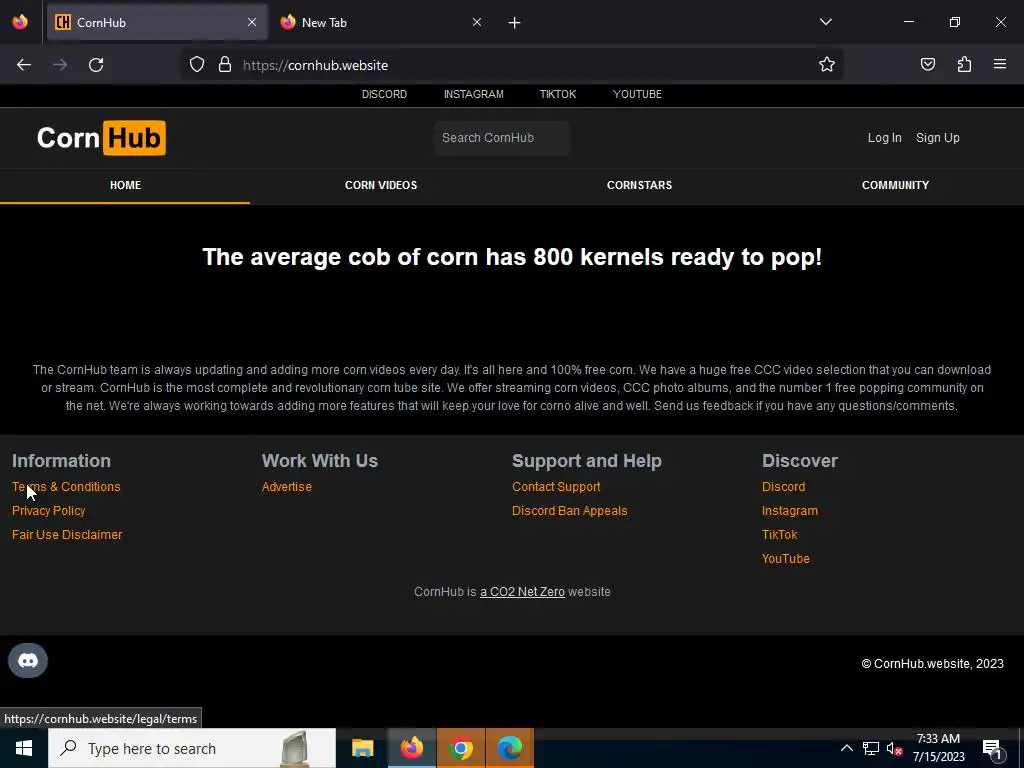Click the TIKTOK link in top bar
Viewport: 1024px width, 768px height.
558,94
